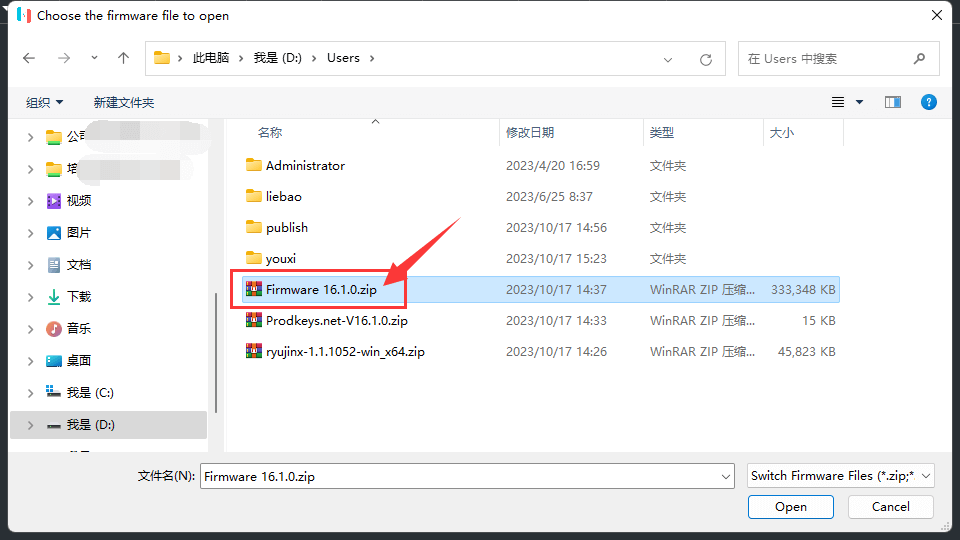Click 此电脑 in the address path
The image size is (960, 540).
211,58
